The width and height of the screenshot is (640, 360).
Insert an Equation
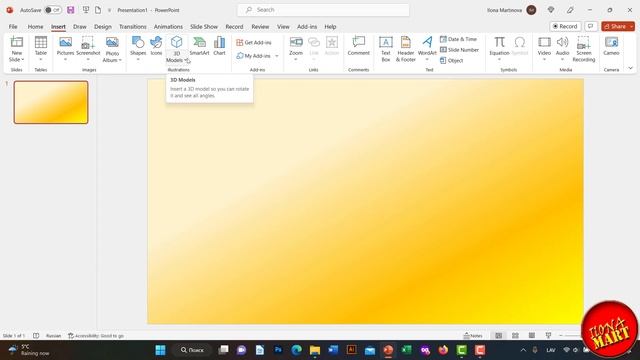point(499,49)
